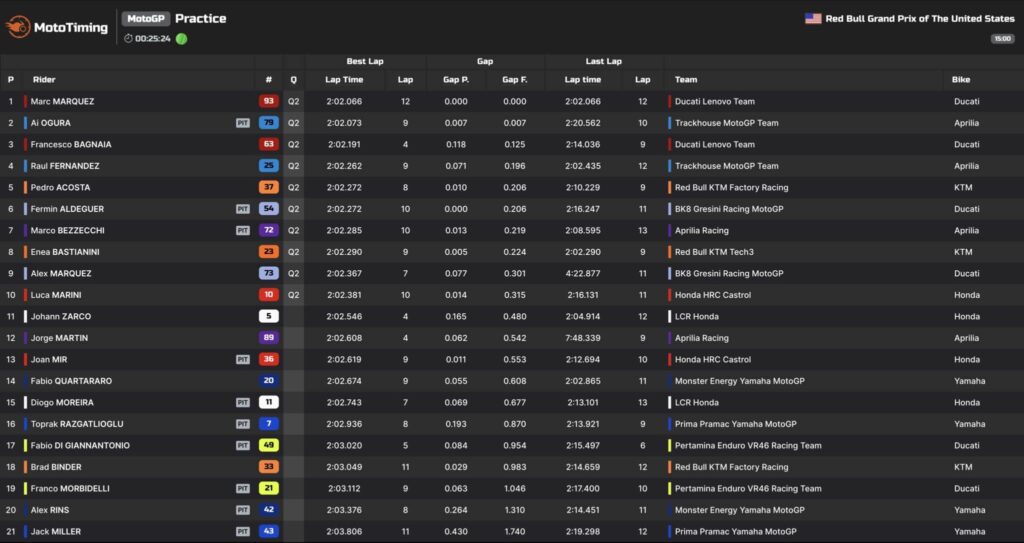Select the MotoGP class badge
1024x543 pixels.
[146, 18]
